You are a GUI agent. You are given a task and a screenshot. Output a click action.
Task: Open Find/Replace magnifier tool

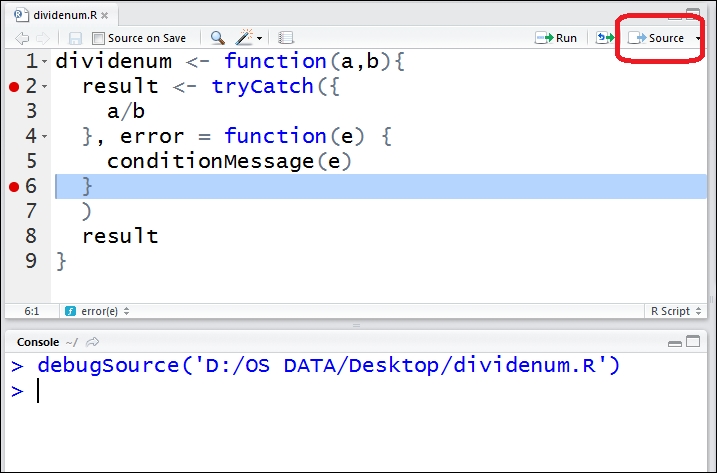217,38
